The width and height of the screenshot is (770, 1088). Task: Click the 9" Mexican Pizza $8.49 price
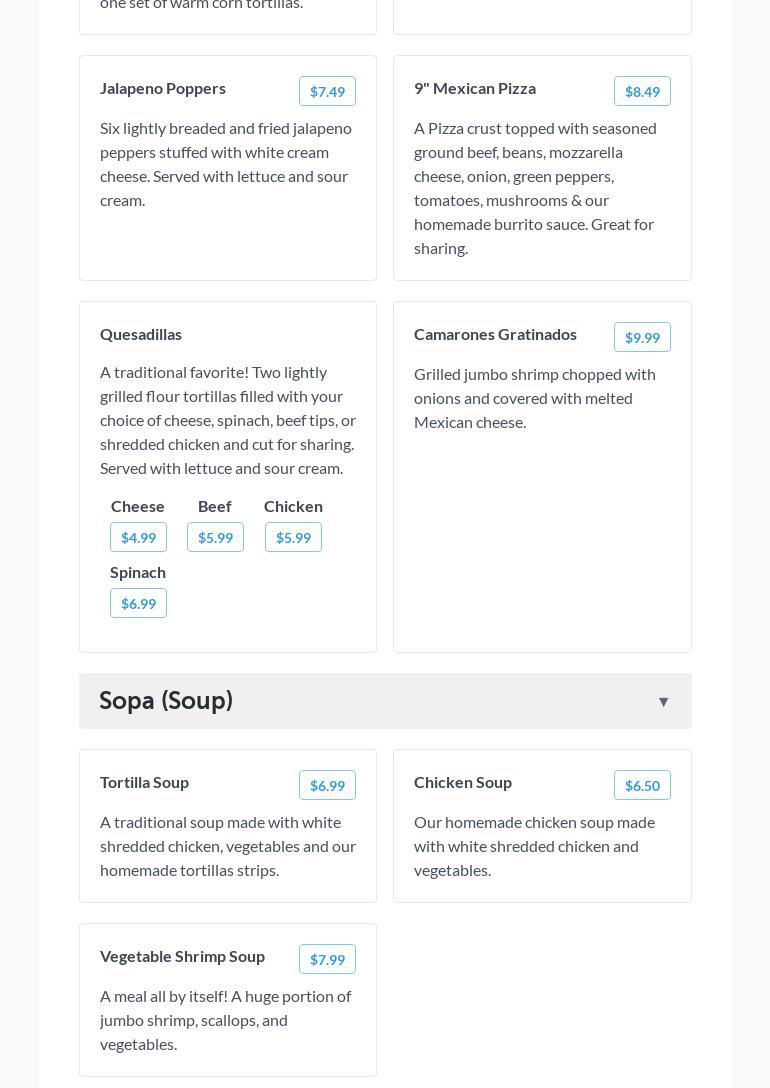[642, 91]
